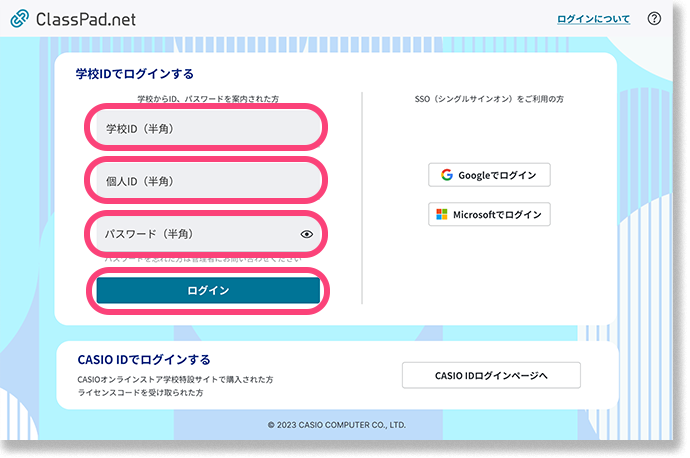Open help via the question mark icon
The image size is (690, 458).
point(654,18)
